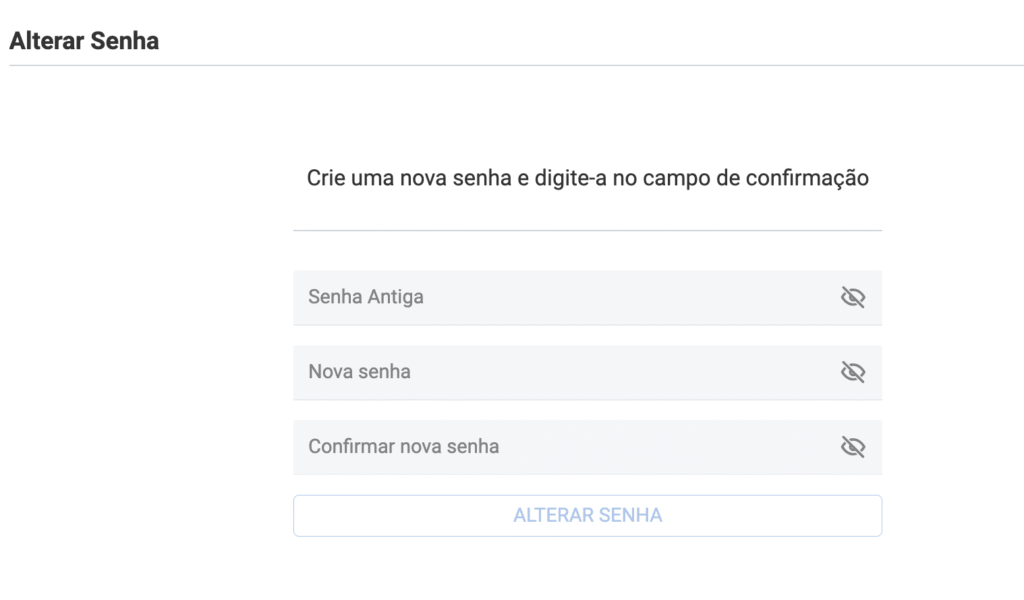Show the Senha Antiga password text
The image size is (1024, 600).
[x=852, y=297]
